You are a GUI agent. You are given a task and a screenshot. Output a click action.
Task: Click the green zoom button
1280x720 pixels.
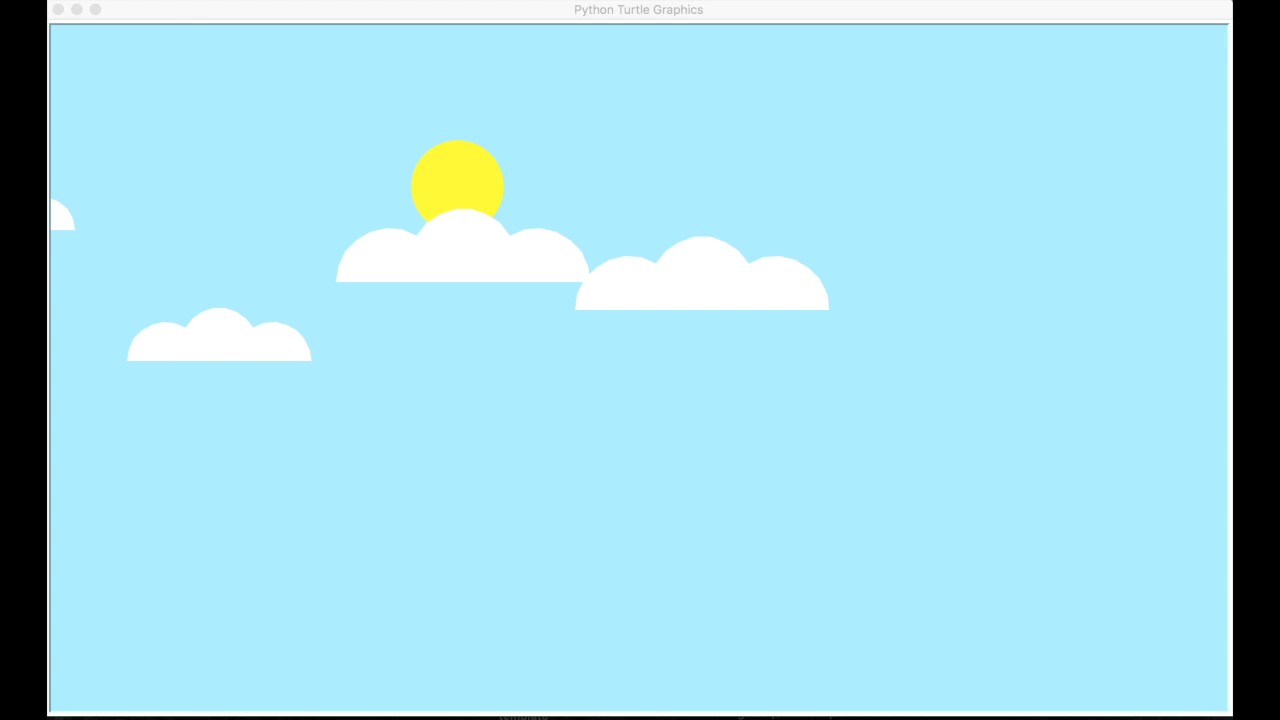(x=95, y=9)
